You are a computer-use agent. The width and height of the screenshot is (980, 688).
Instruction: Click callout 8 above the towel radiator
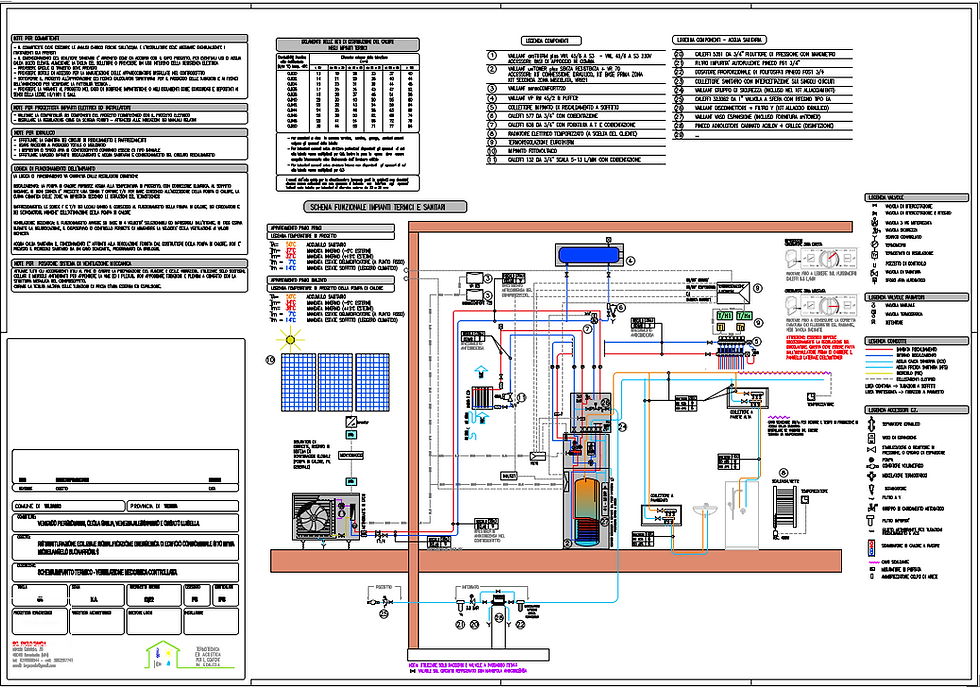[x=784, y=473]
